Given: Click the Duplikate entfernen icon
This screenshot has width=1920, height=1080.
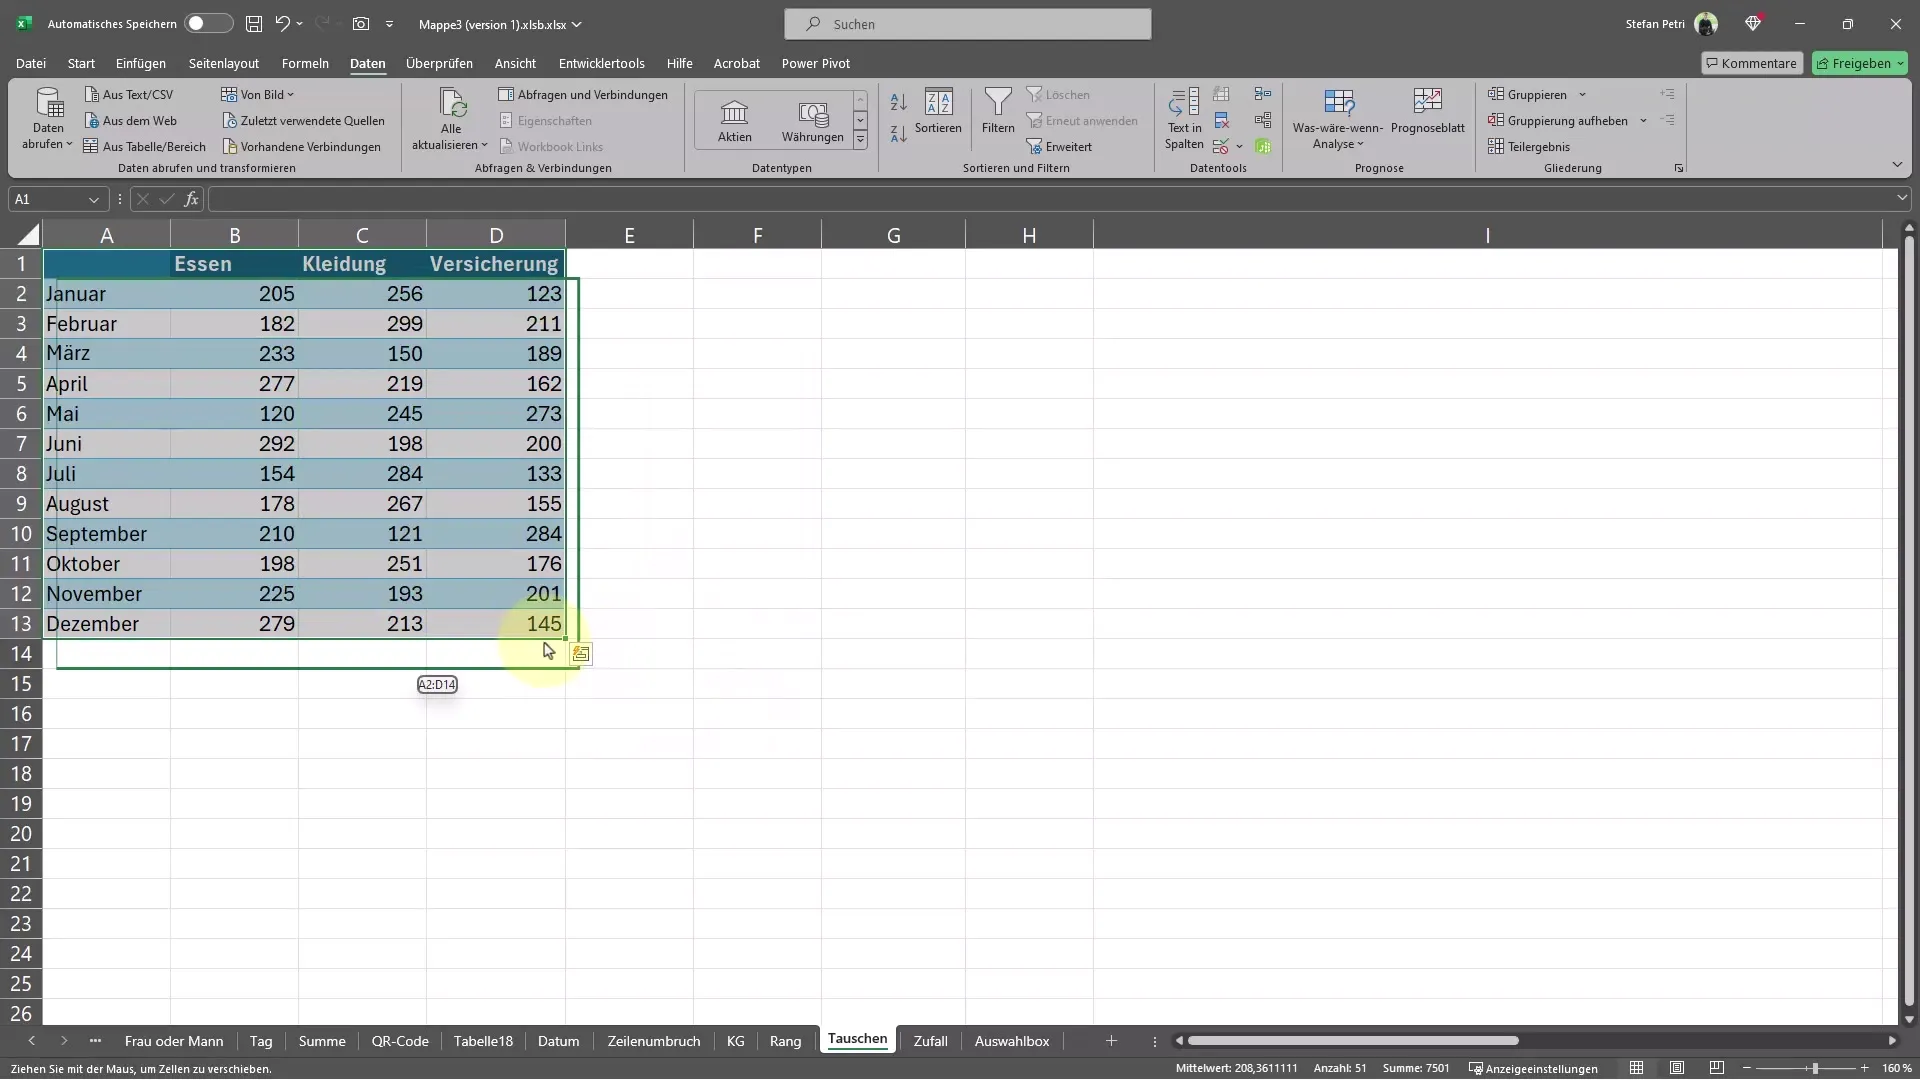Looking at the screenshot, I should (1221, 120).
